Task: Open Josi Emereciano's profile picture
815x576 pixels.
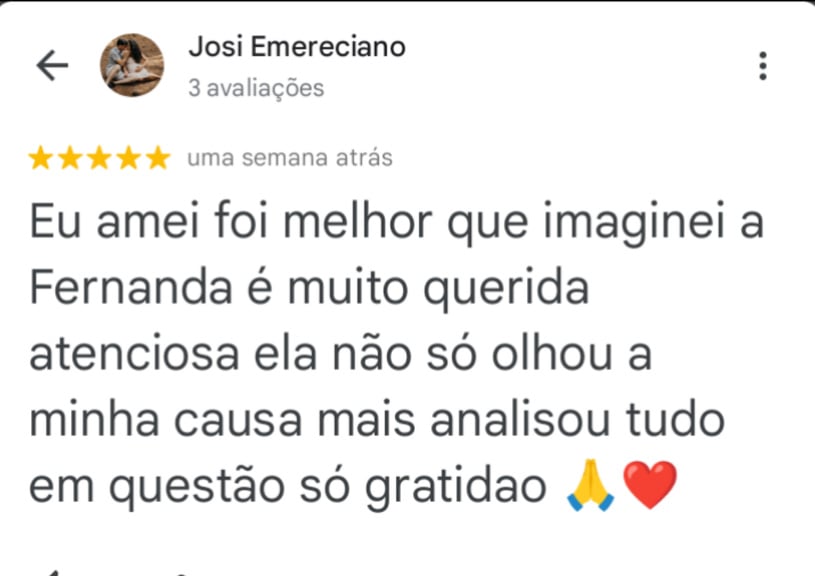Action: [132, 65]
